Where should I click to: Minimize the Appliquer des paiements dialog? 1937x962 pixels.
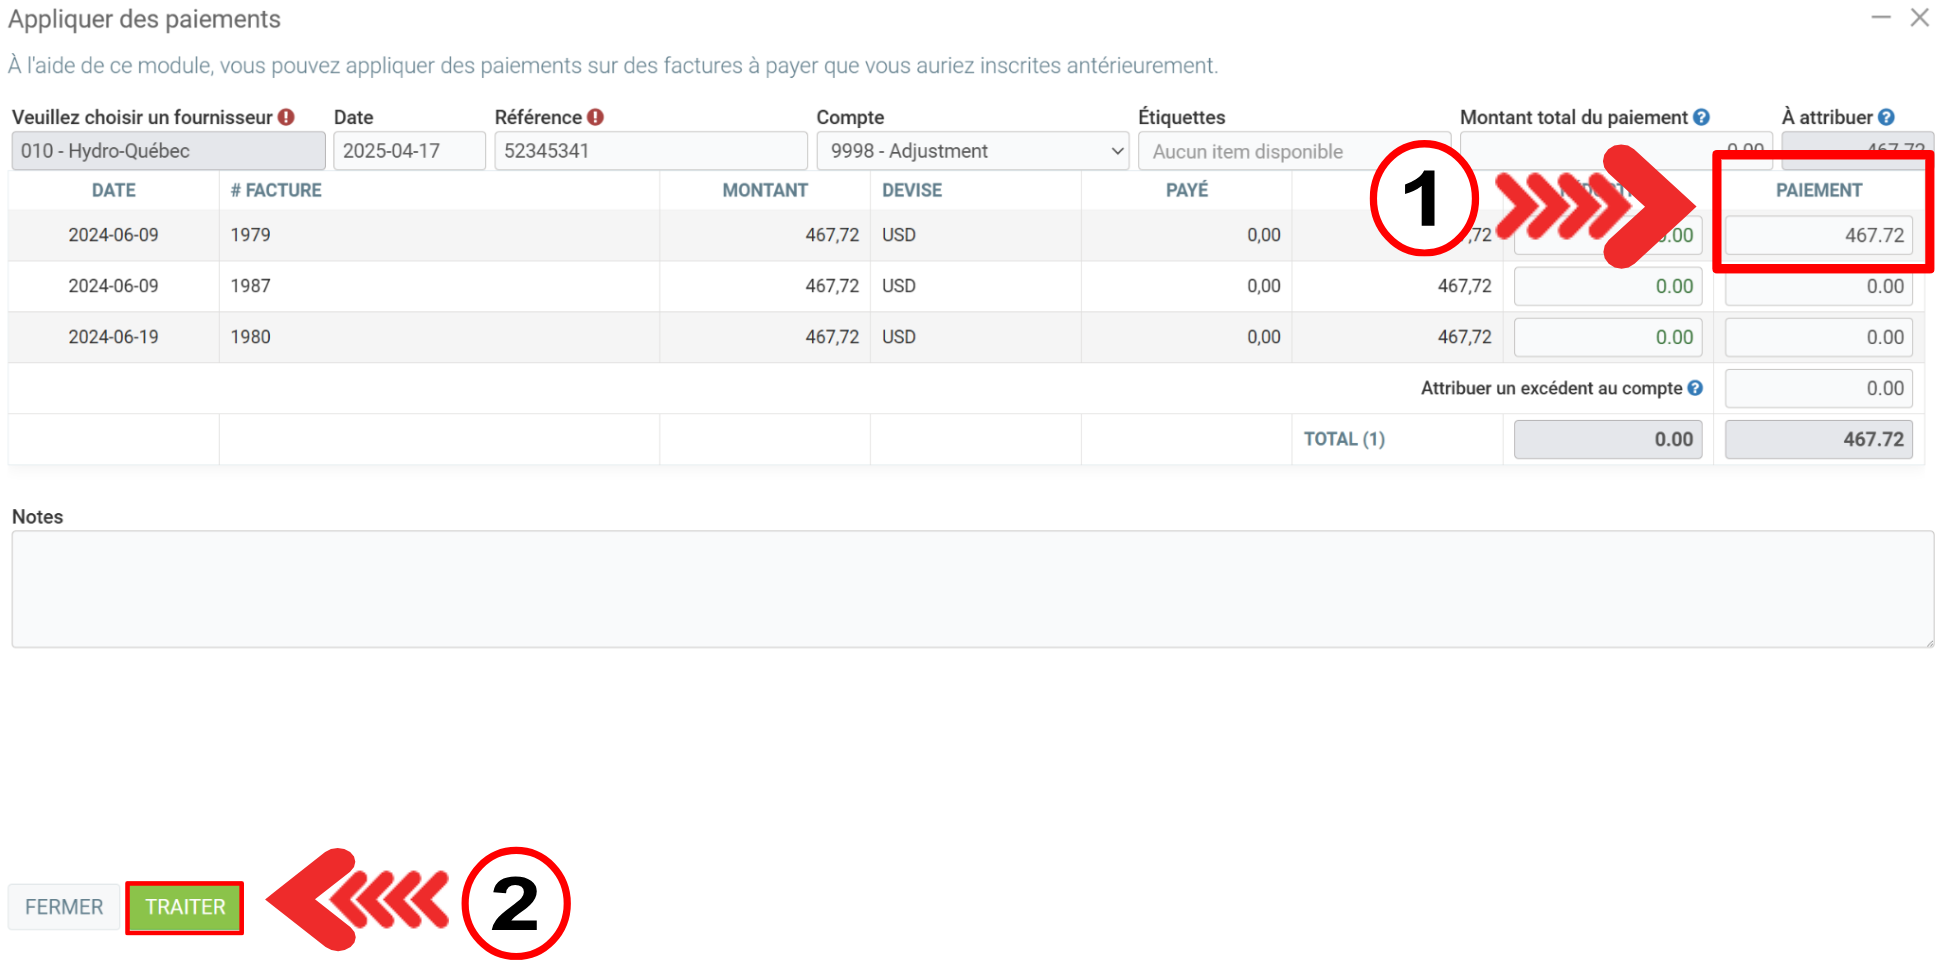point(1880,18)
